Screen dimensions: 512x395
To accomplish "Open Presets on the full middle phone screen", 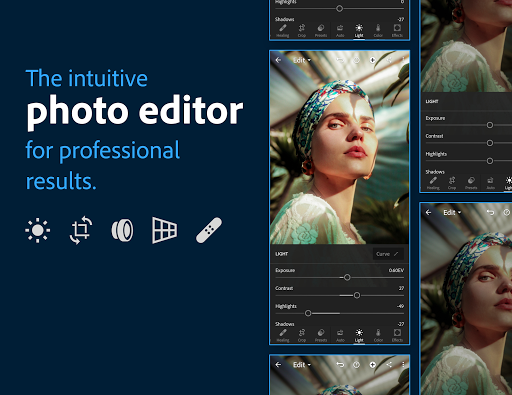I will (321, 335).
